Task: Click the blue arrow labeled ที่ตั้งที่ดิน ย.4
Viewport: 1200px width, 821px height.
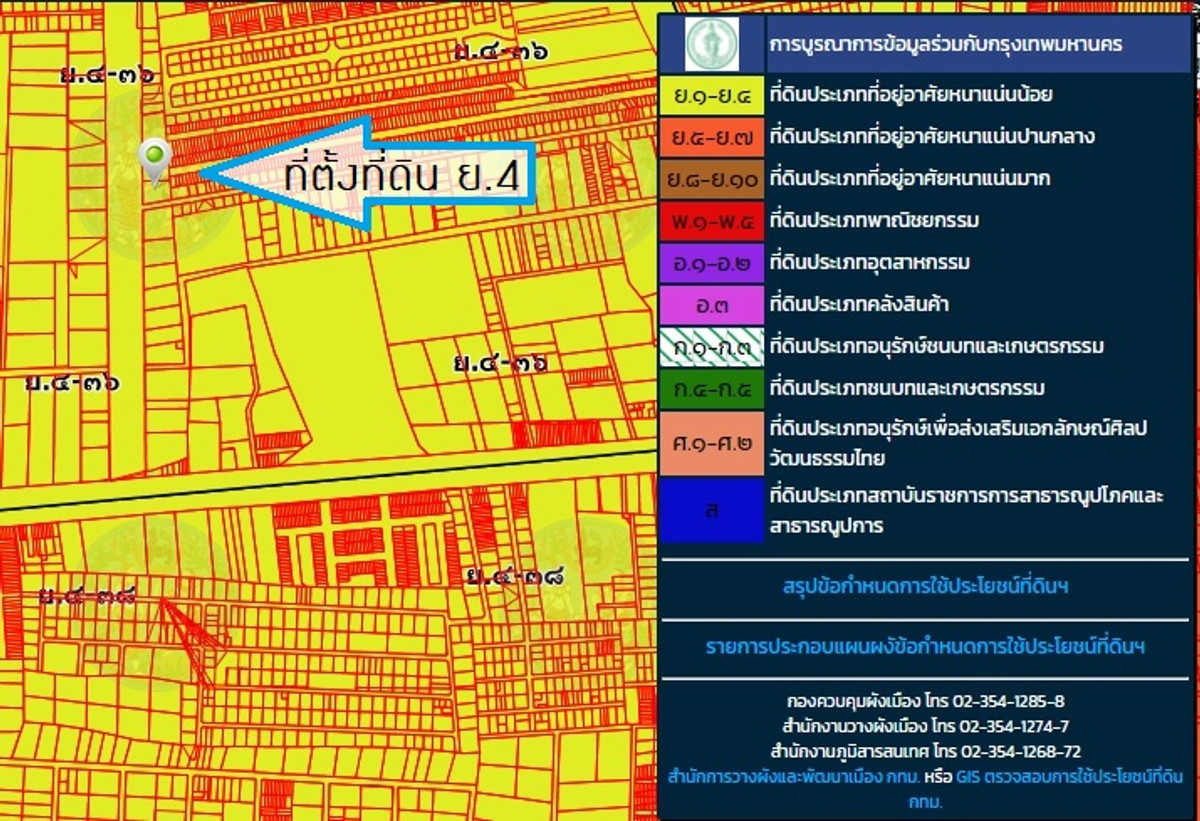Action: pos(370,176)
